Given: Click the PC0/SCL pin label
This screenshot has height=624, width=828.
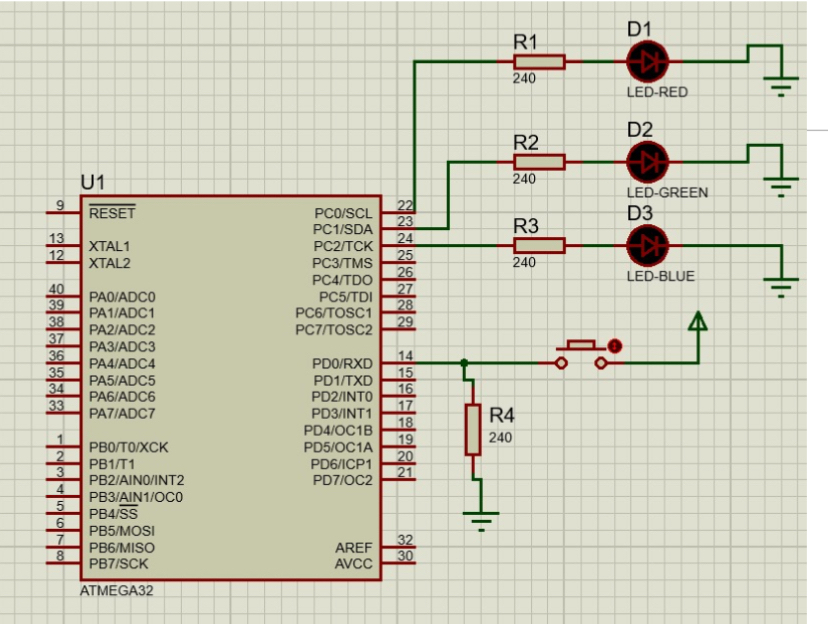Looking at the screenshot, I should point(343,213).
